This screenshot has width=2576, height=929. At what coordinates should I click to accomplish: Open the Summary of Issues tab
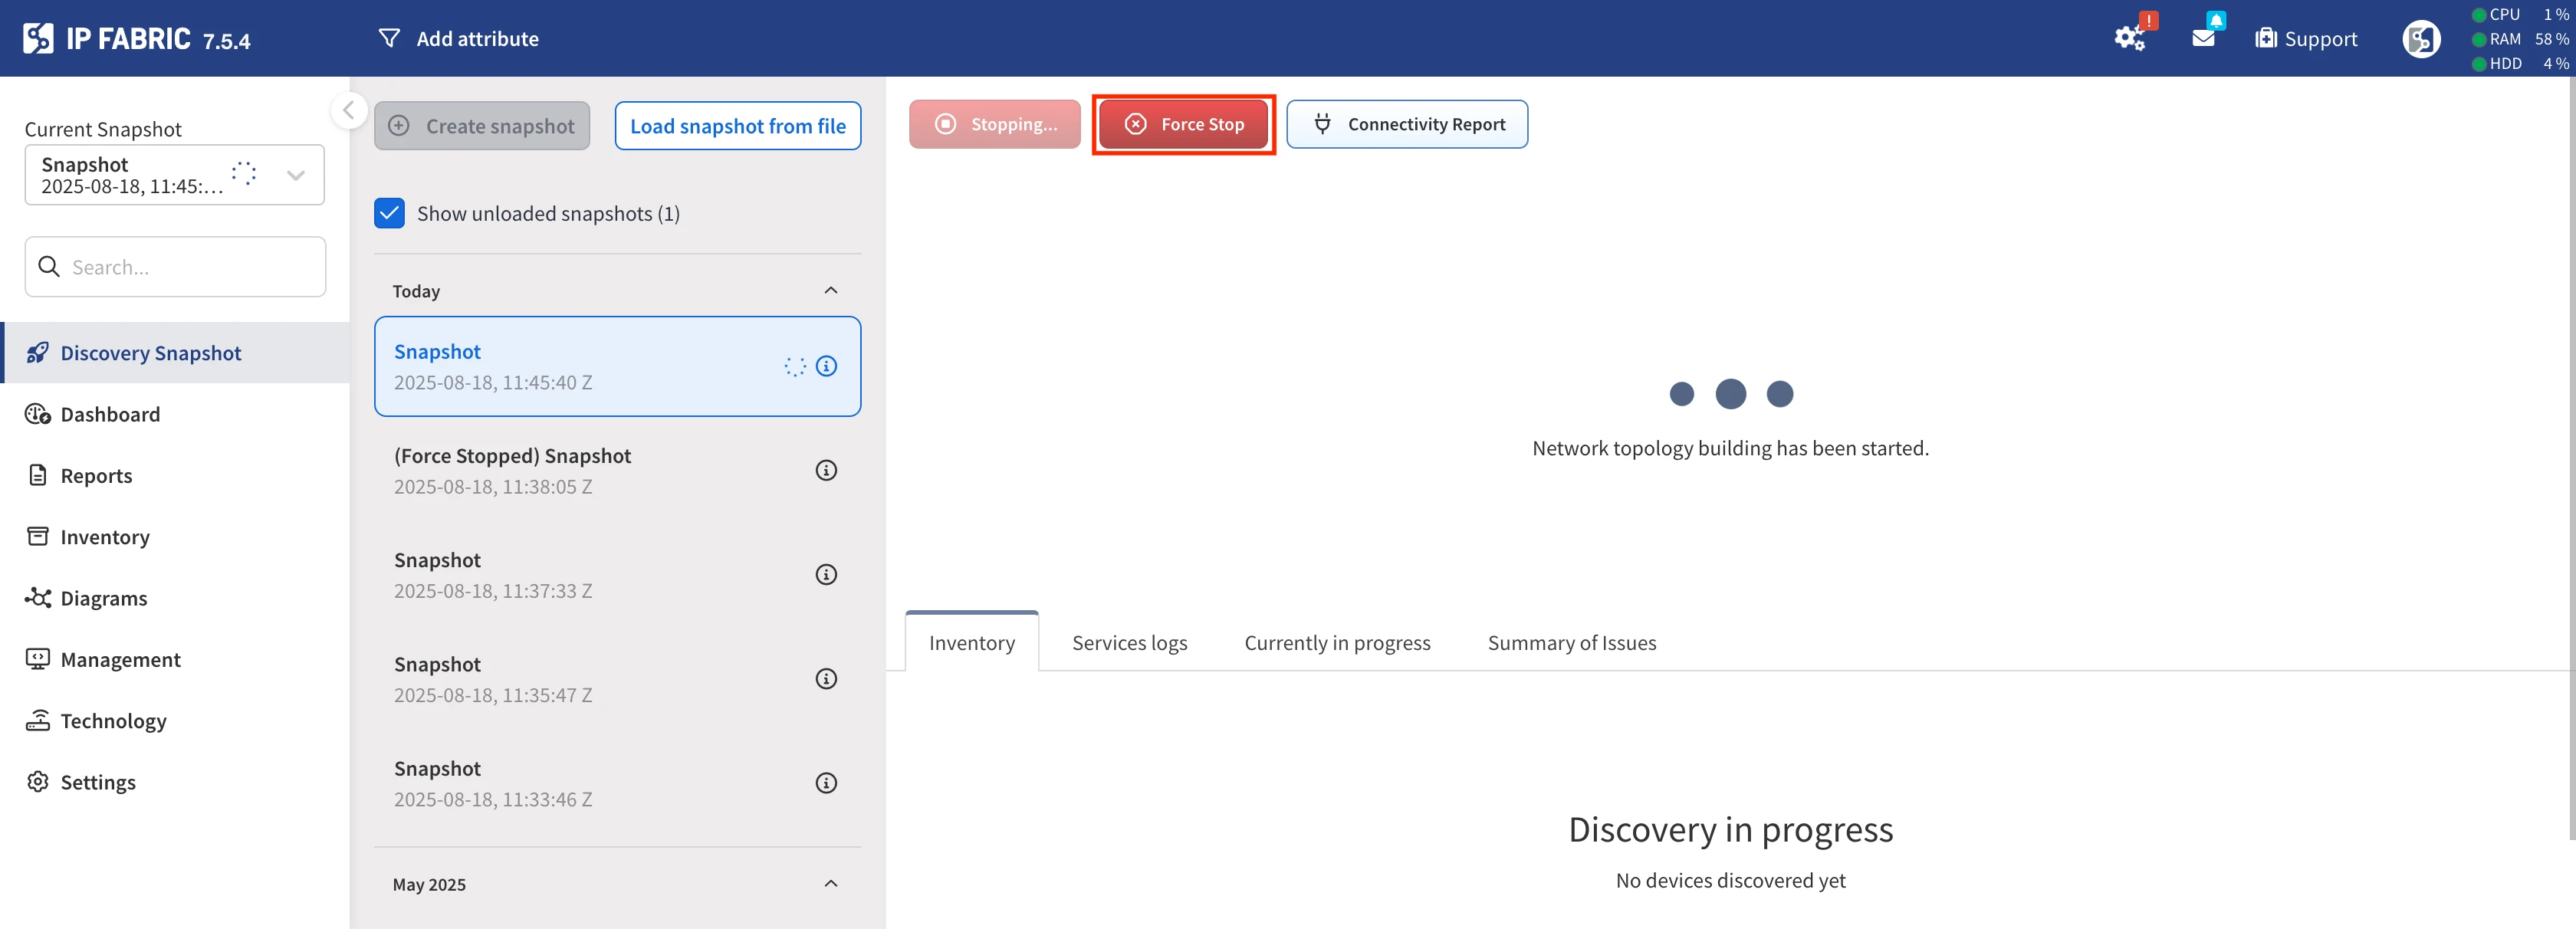coord(1571,643)
